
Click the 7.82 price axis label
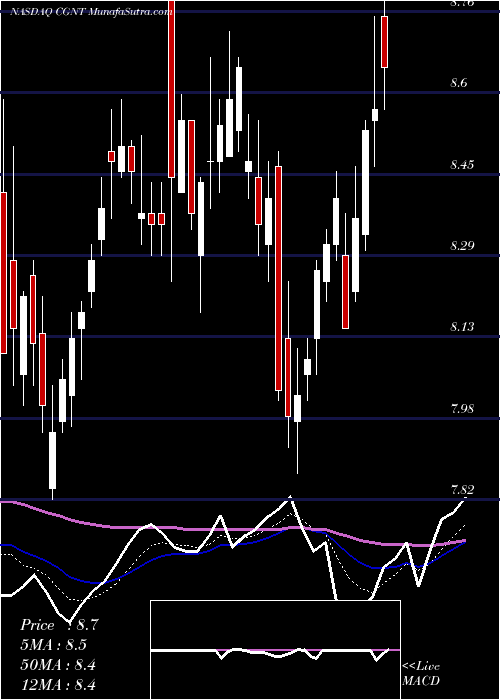pos(462,490)
